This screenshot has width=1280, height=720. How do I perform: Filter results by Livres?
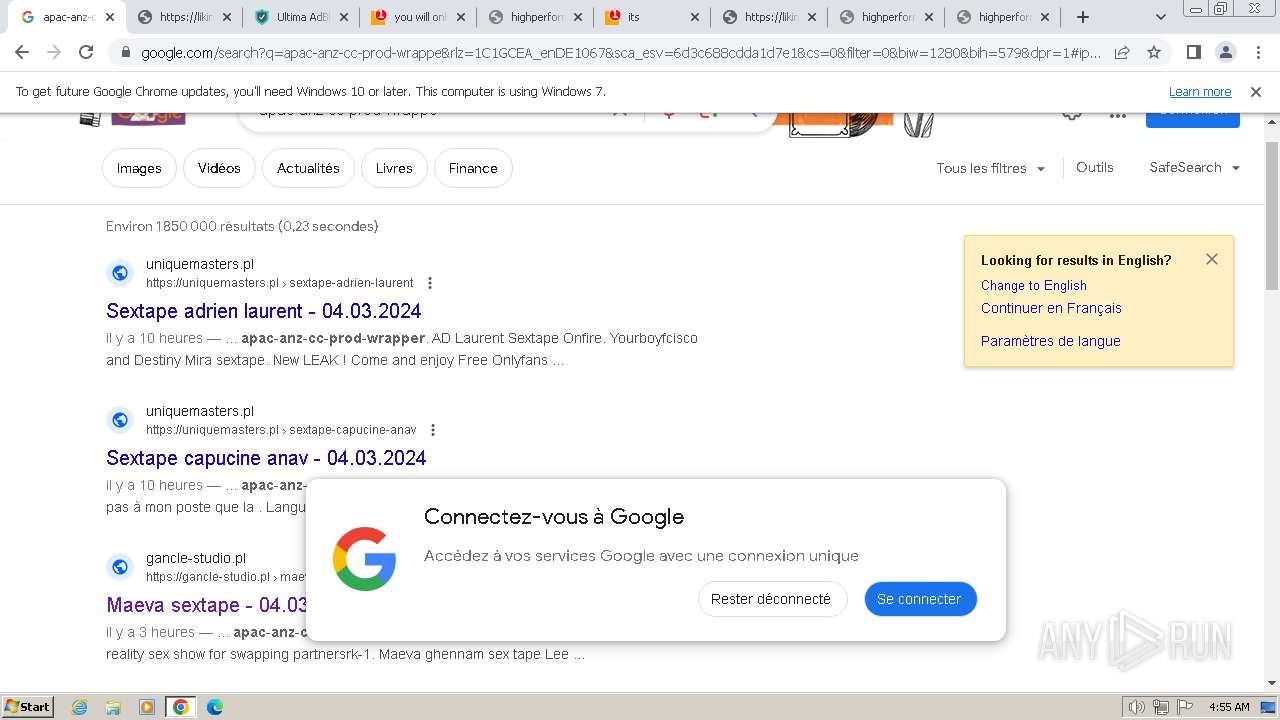(394, 168)
